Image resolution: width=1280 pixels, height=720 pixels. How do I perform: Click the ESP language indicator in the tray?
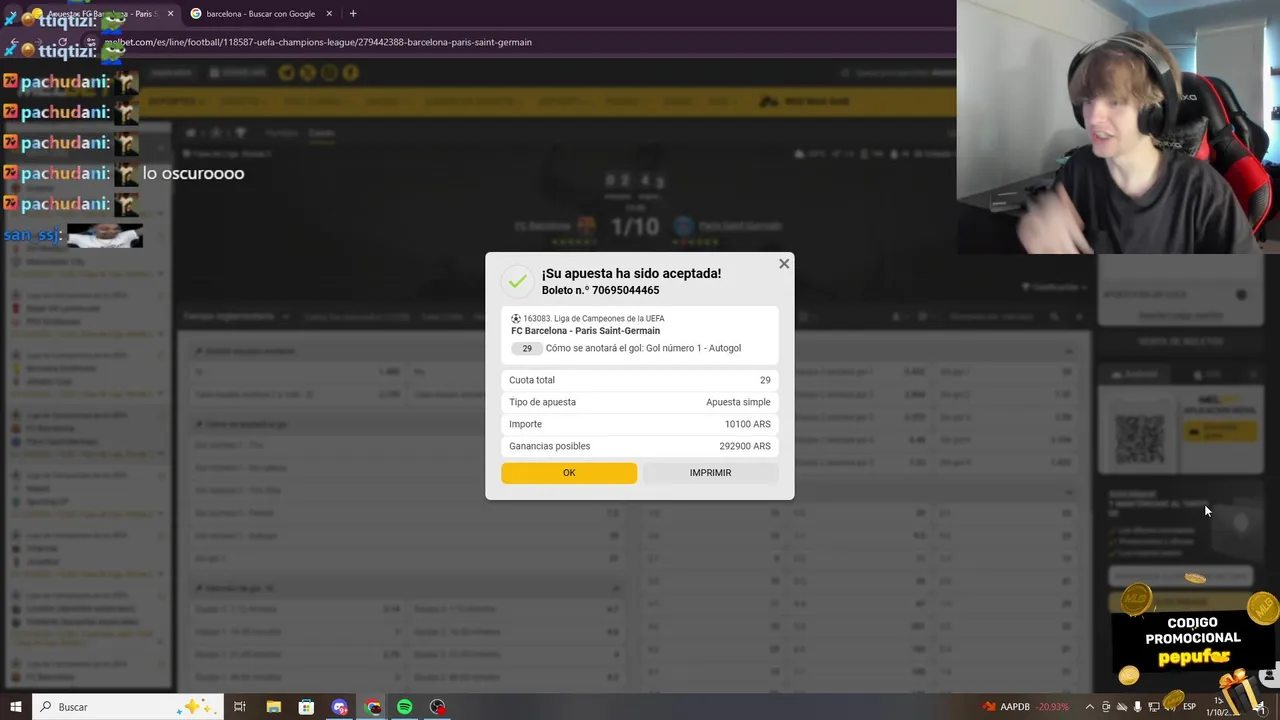(x=1189, y=707)
